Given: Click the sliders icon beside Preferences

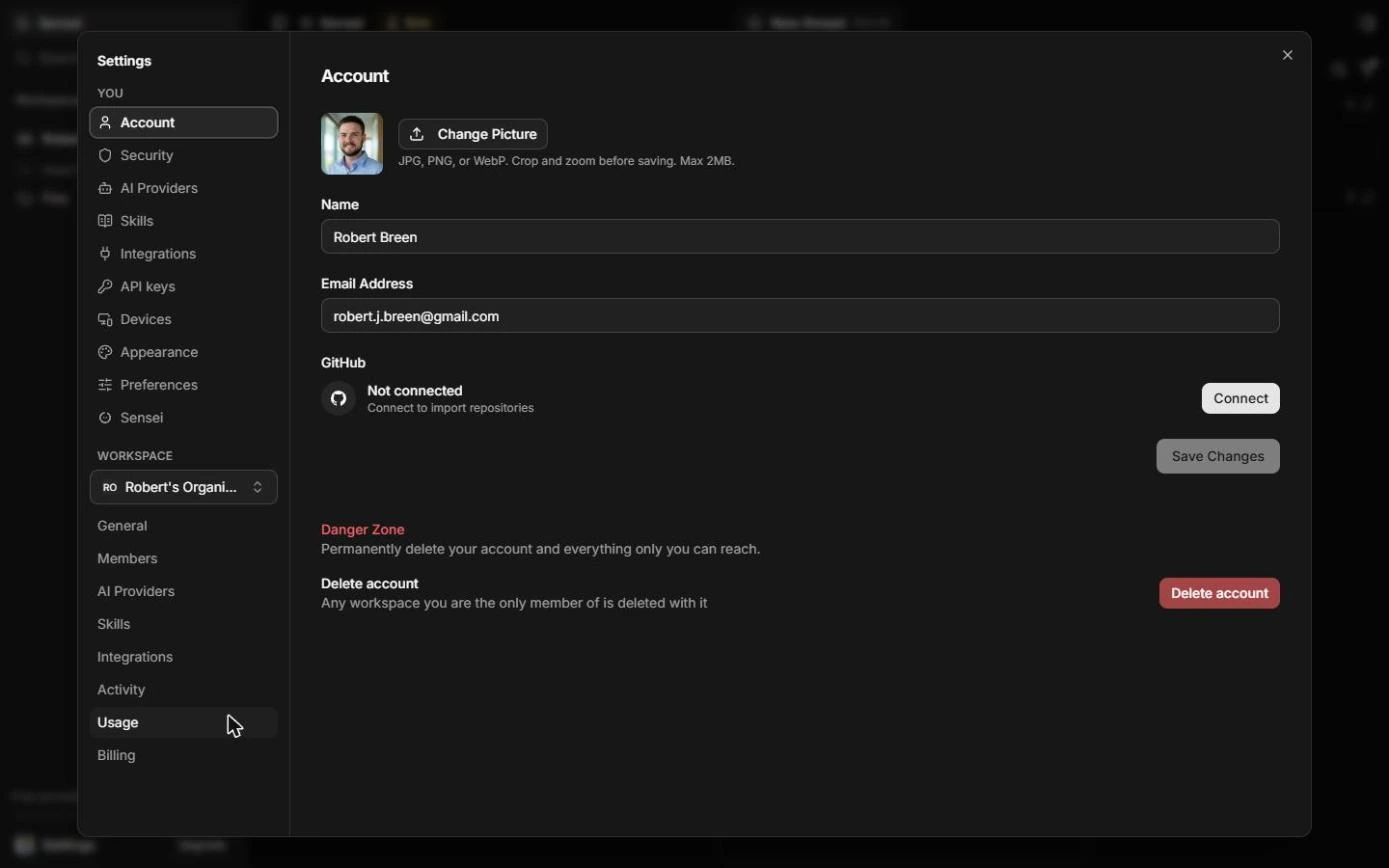Looking at the screenshot, I should pyautogui.click(x=104, y=385).
